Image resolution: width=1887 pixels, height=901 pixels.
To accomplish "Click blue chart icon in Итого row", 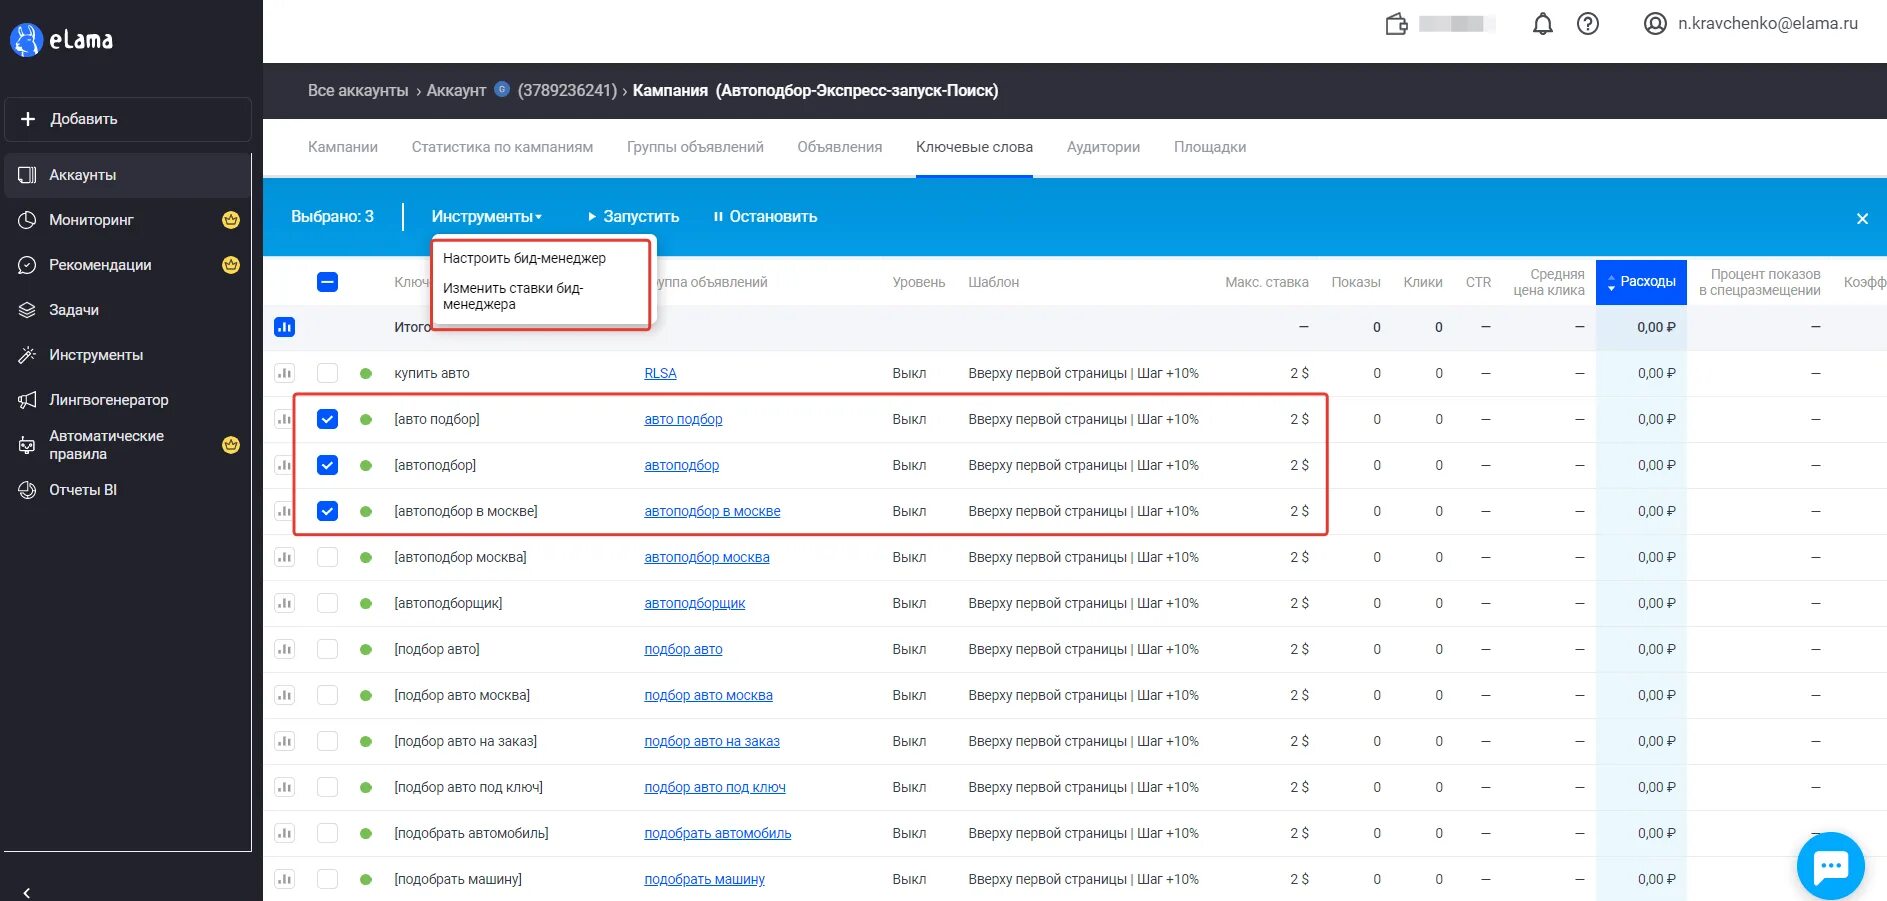I will 285,327.
